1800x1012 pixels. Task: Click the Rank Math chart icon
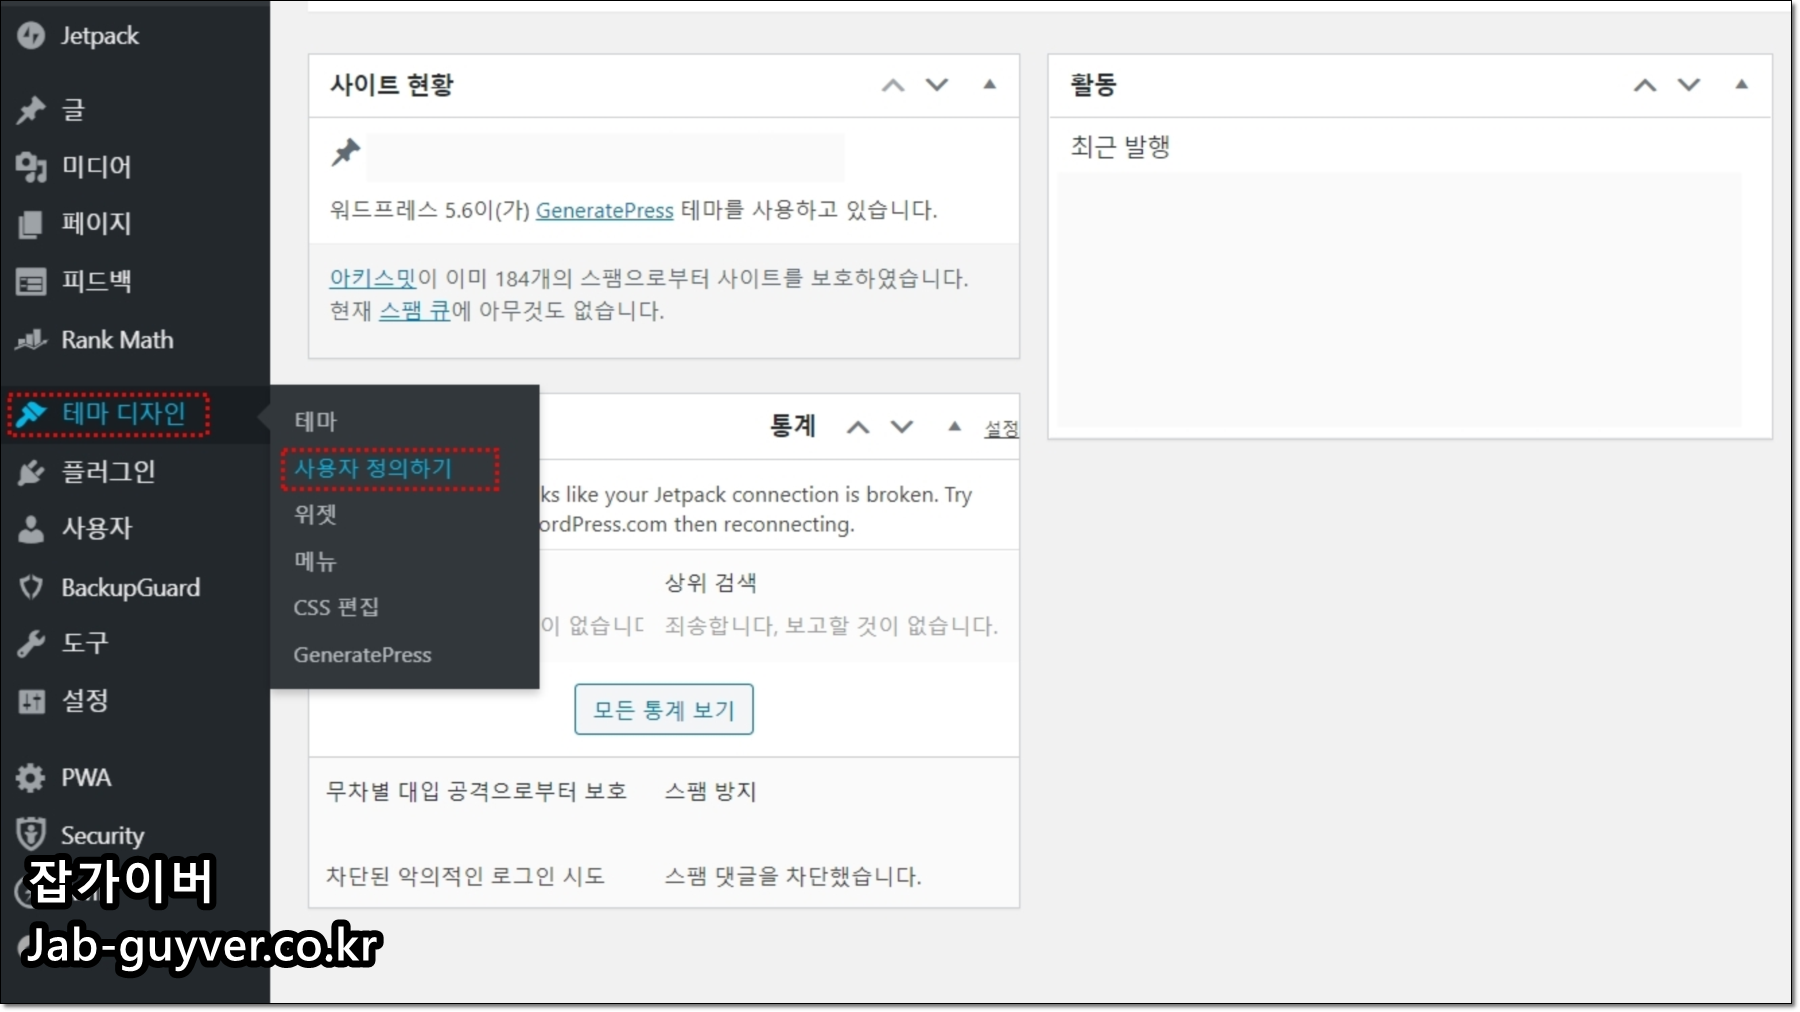pos(31,340)
